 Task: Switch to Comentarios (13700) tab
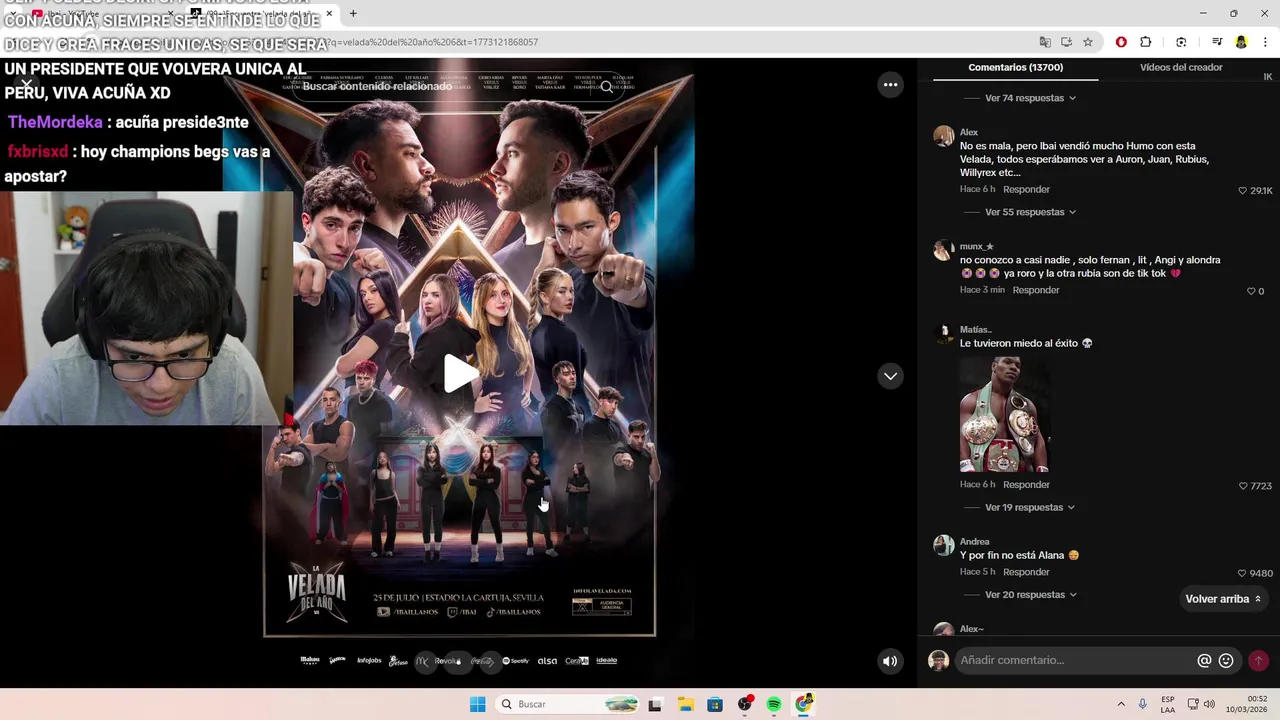[x=1015, y=67]
